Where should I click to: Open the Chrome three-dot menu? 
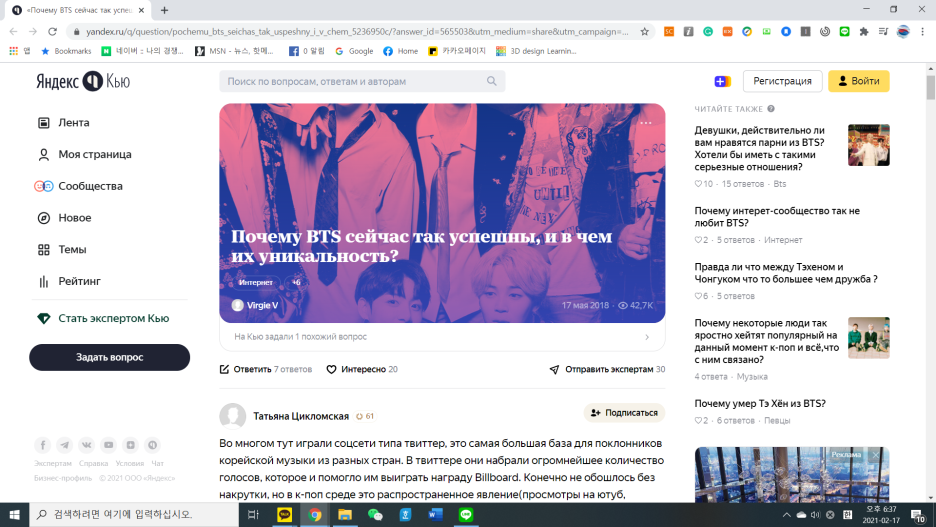(x=923, y=32)
